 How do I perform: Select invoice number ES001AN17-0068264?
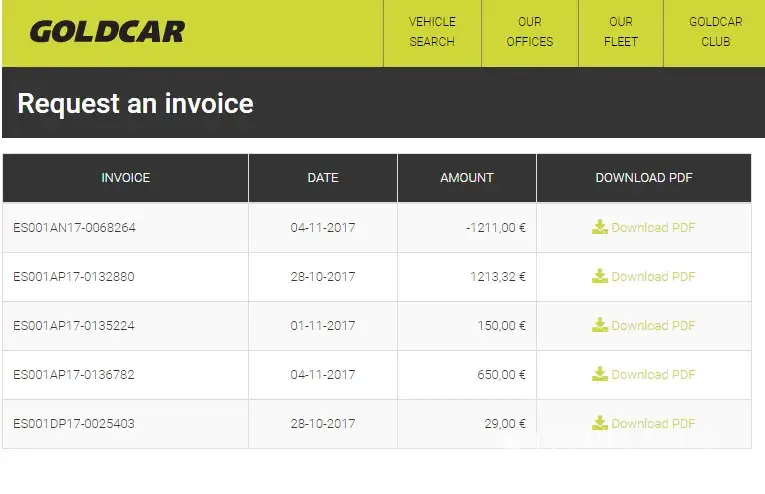(x=74, y=228)
